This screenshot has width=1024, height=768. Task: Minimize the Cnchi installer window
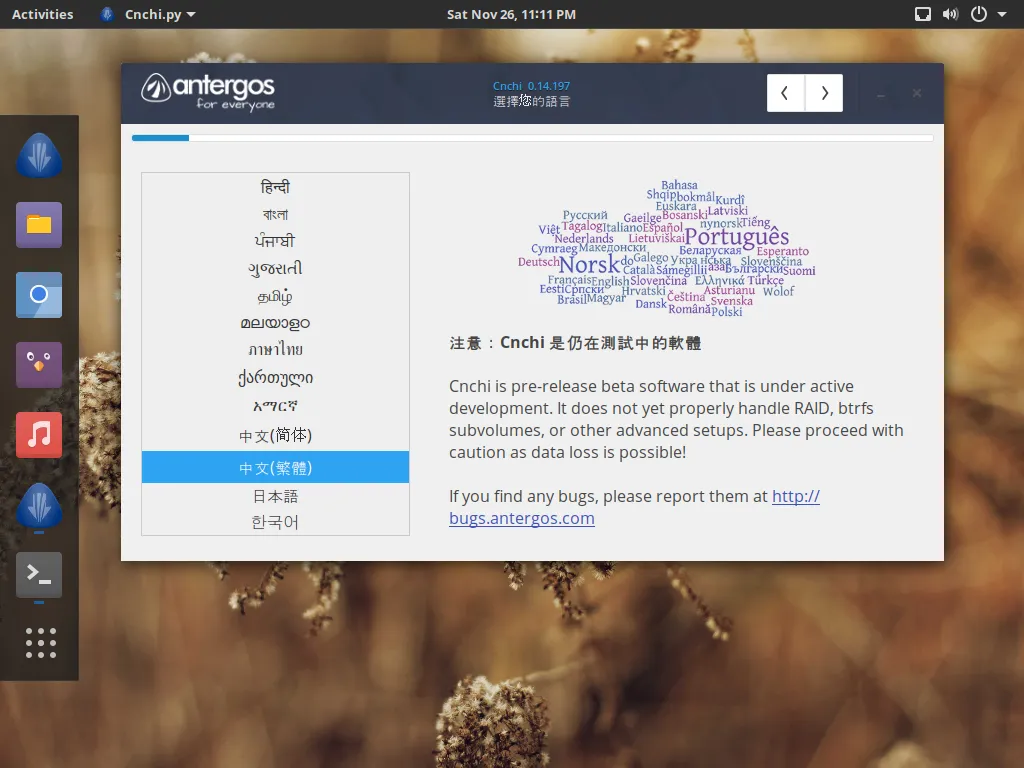point(880,94)
